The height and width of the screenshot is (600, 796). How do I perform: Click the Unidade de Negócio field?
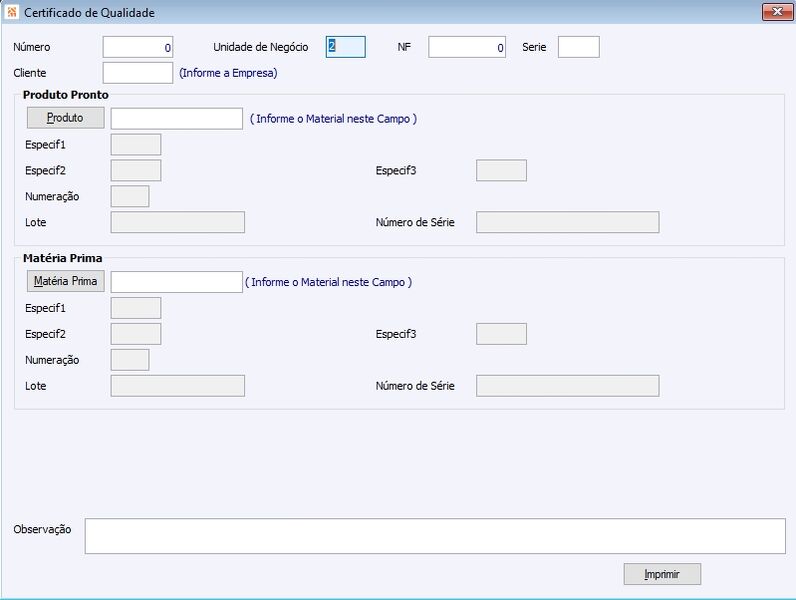[x=346, y=47]
